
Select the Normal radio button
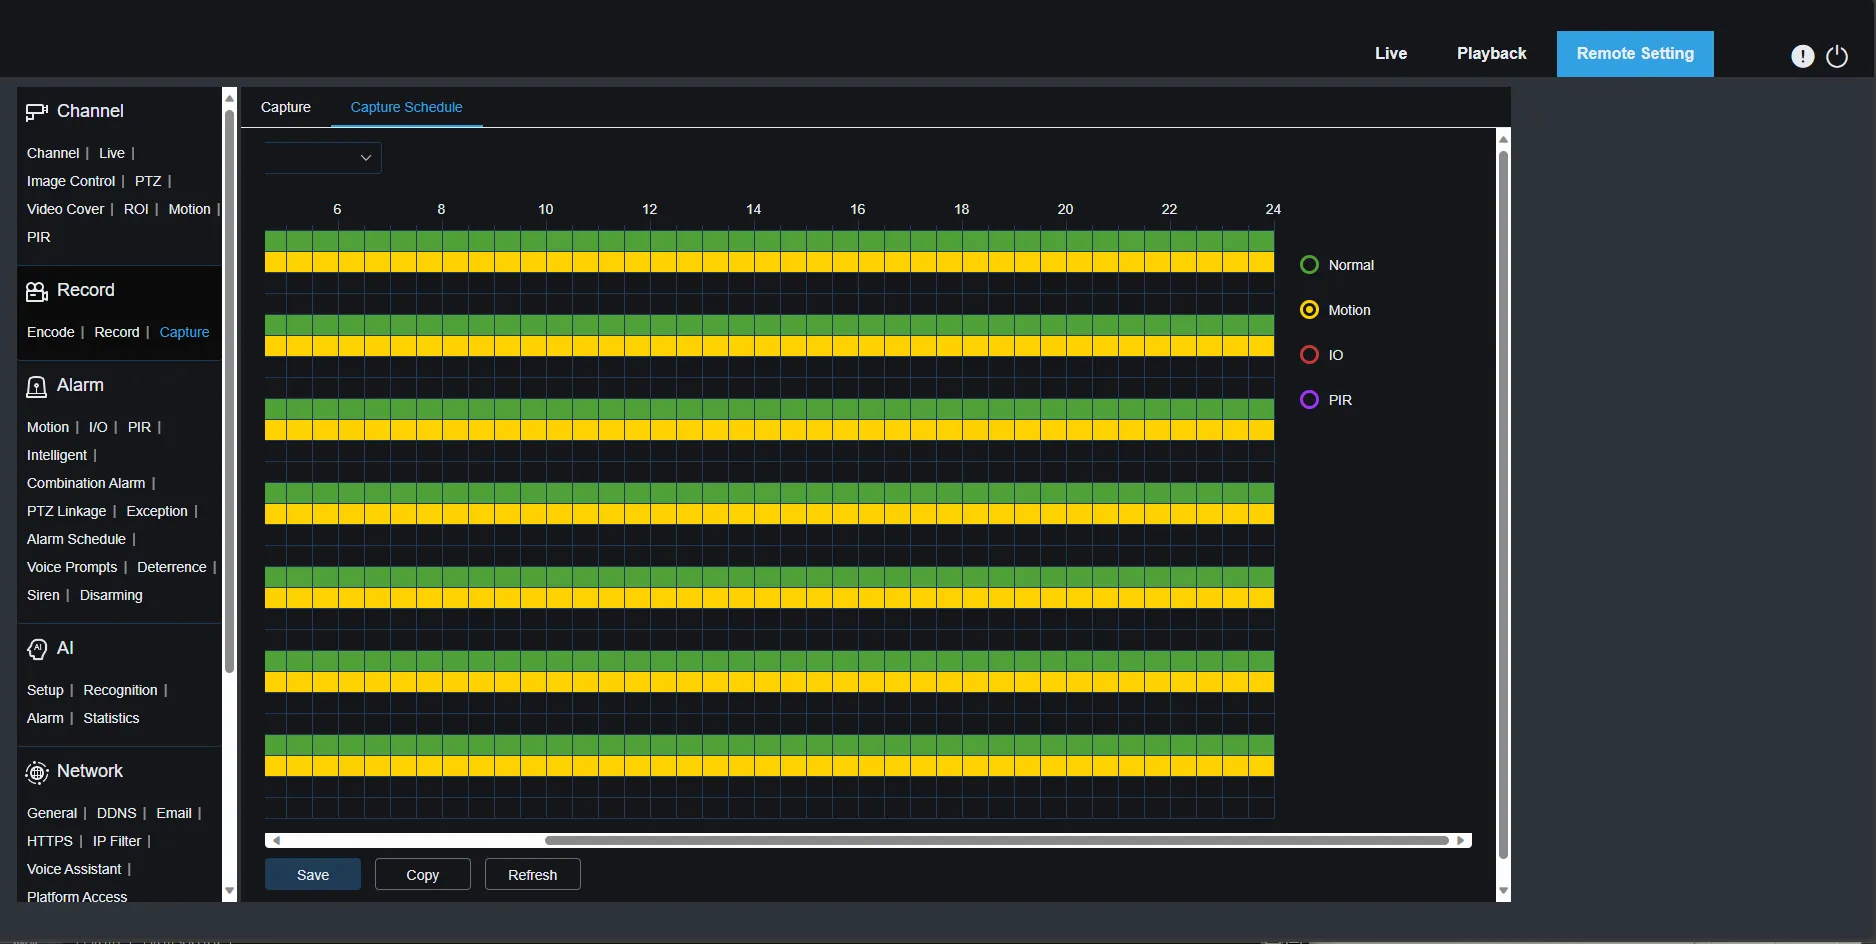point(1308,264)
